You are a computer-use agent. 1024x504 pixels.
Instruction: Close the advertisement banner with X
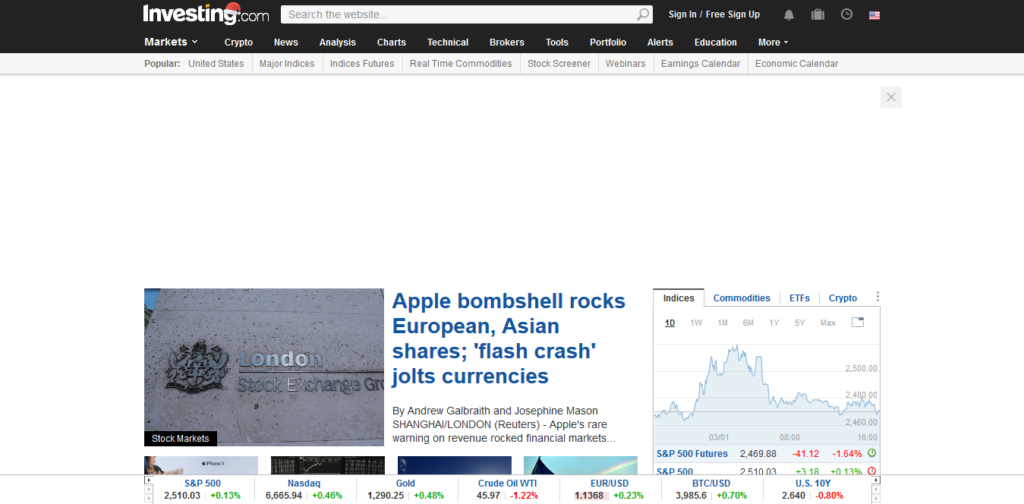point(891,97)
